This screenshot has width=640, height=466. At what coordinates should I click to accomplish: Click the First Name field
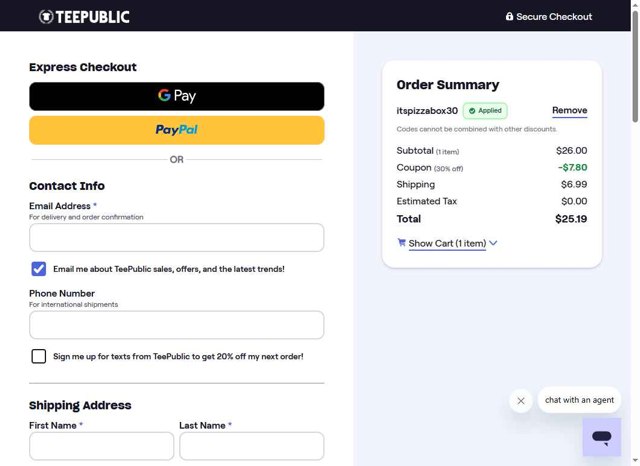click(101, 446)
